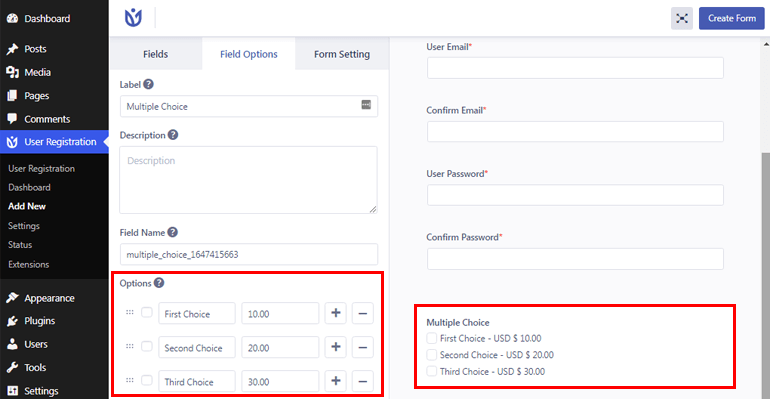Click drag handle icon of Third Choice row
The width and height of the screenshot is (770, 399).
point(130,380)
